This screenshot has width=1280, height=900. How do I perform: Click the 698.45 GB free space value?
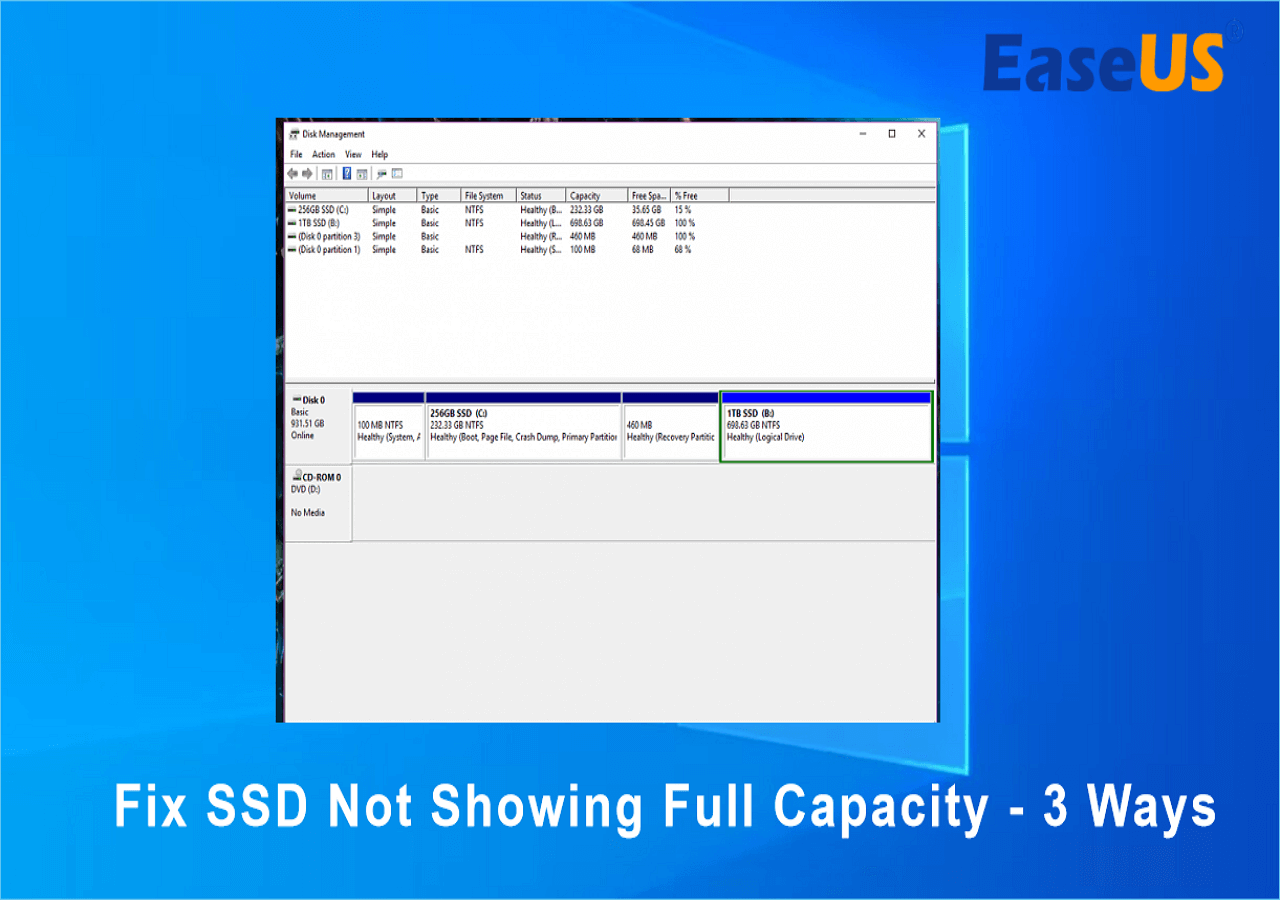point(648,223)
